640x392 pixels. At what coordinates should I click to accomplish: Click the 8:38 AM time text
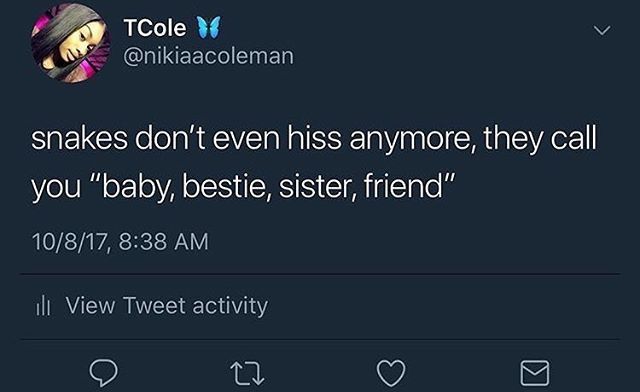(x=164, y=241)
